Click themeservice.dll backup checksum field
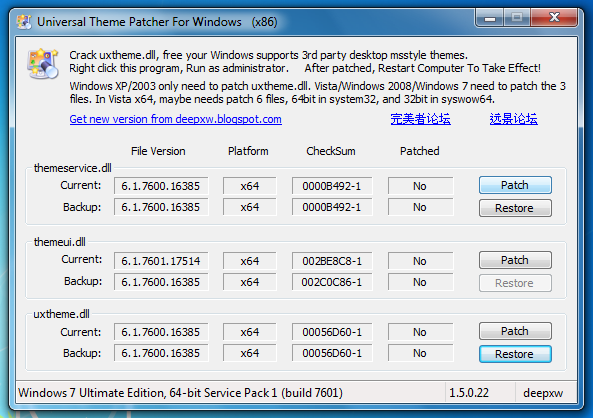The width and height of the screenshot is (593, 418). click(x=332, y=207)
